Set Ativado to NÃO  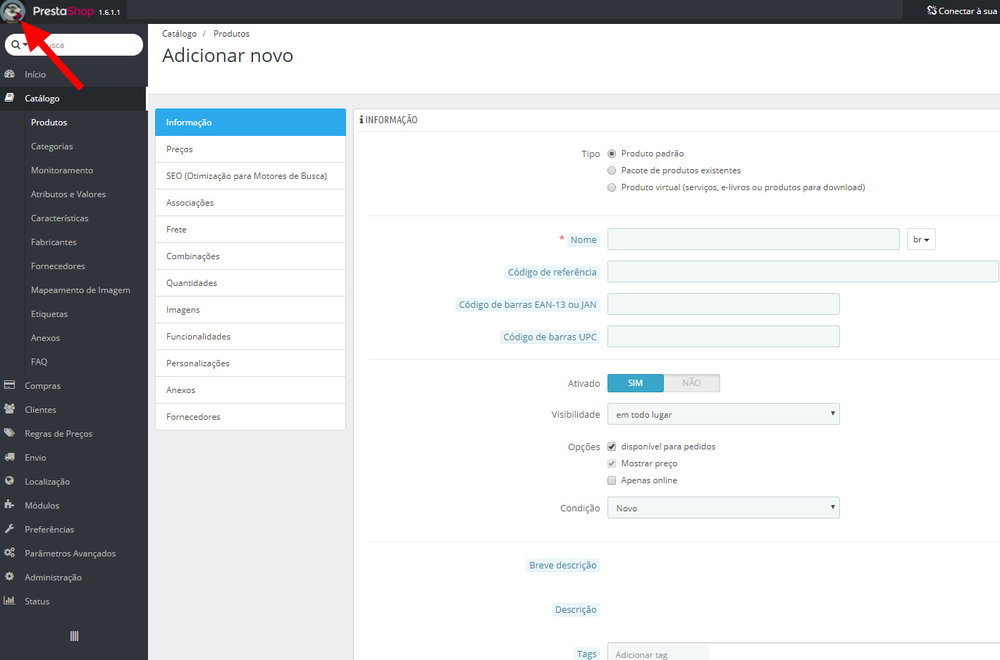click(691, 383)
